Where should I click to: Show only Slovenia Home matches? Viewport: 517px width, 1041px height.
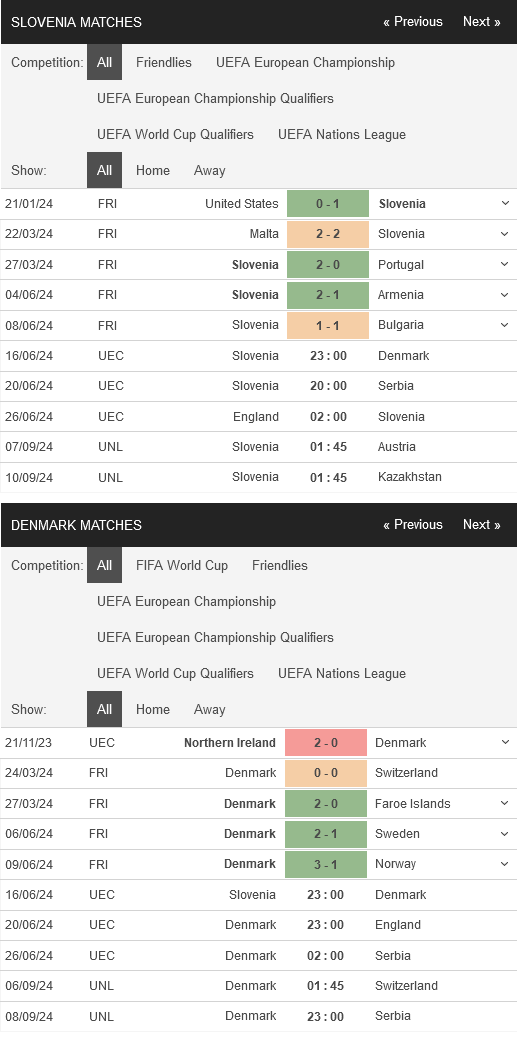point(153,170)
